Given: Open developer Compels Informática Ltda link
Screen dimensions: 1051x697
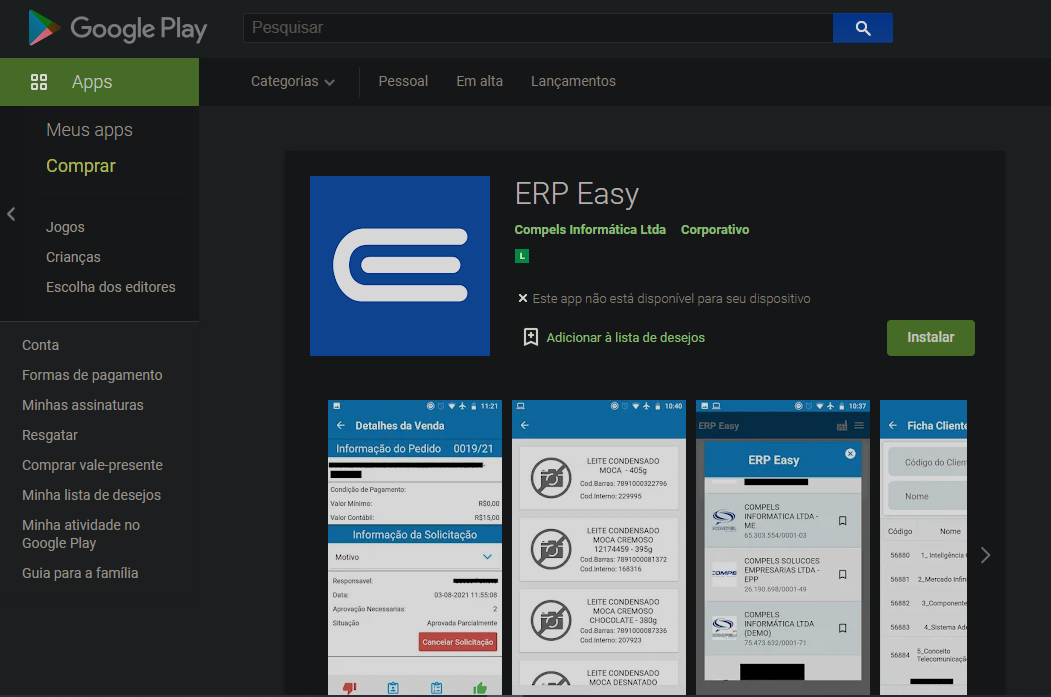Looking at the screenshot, I should (590, 230).
